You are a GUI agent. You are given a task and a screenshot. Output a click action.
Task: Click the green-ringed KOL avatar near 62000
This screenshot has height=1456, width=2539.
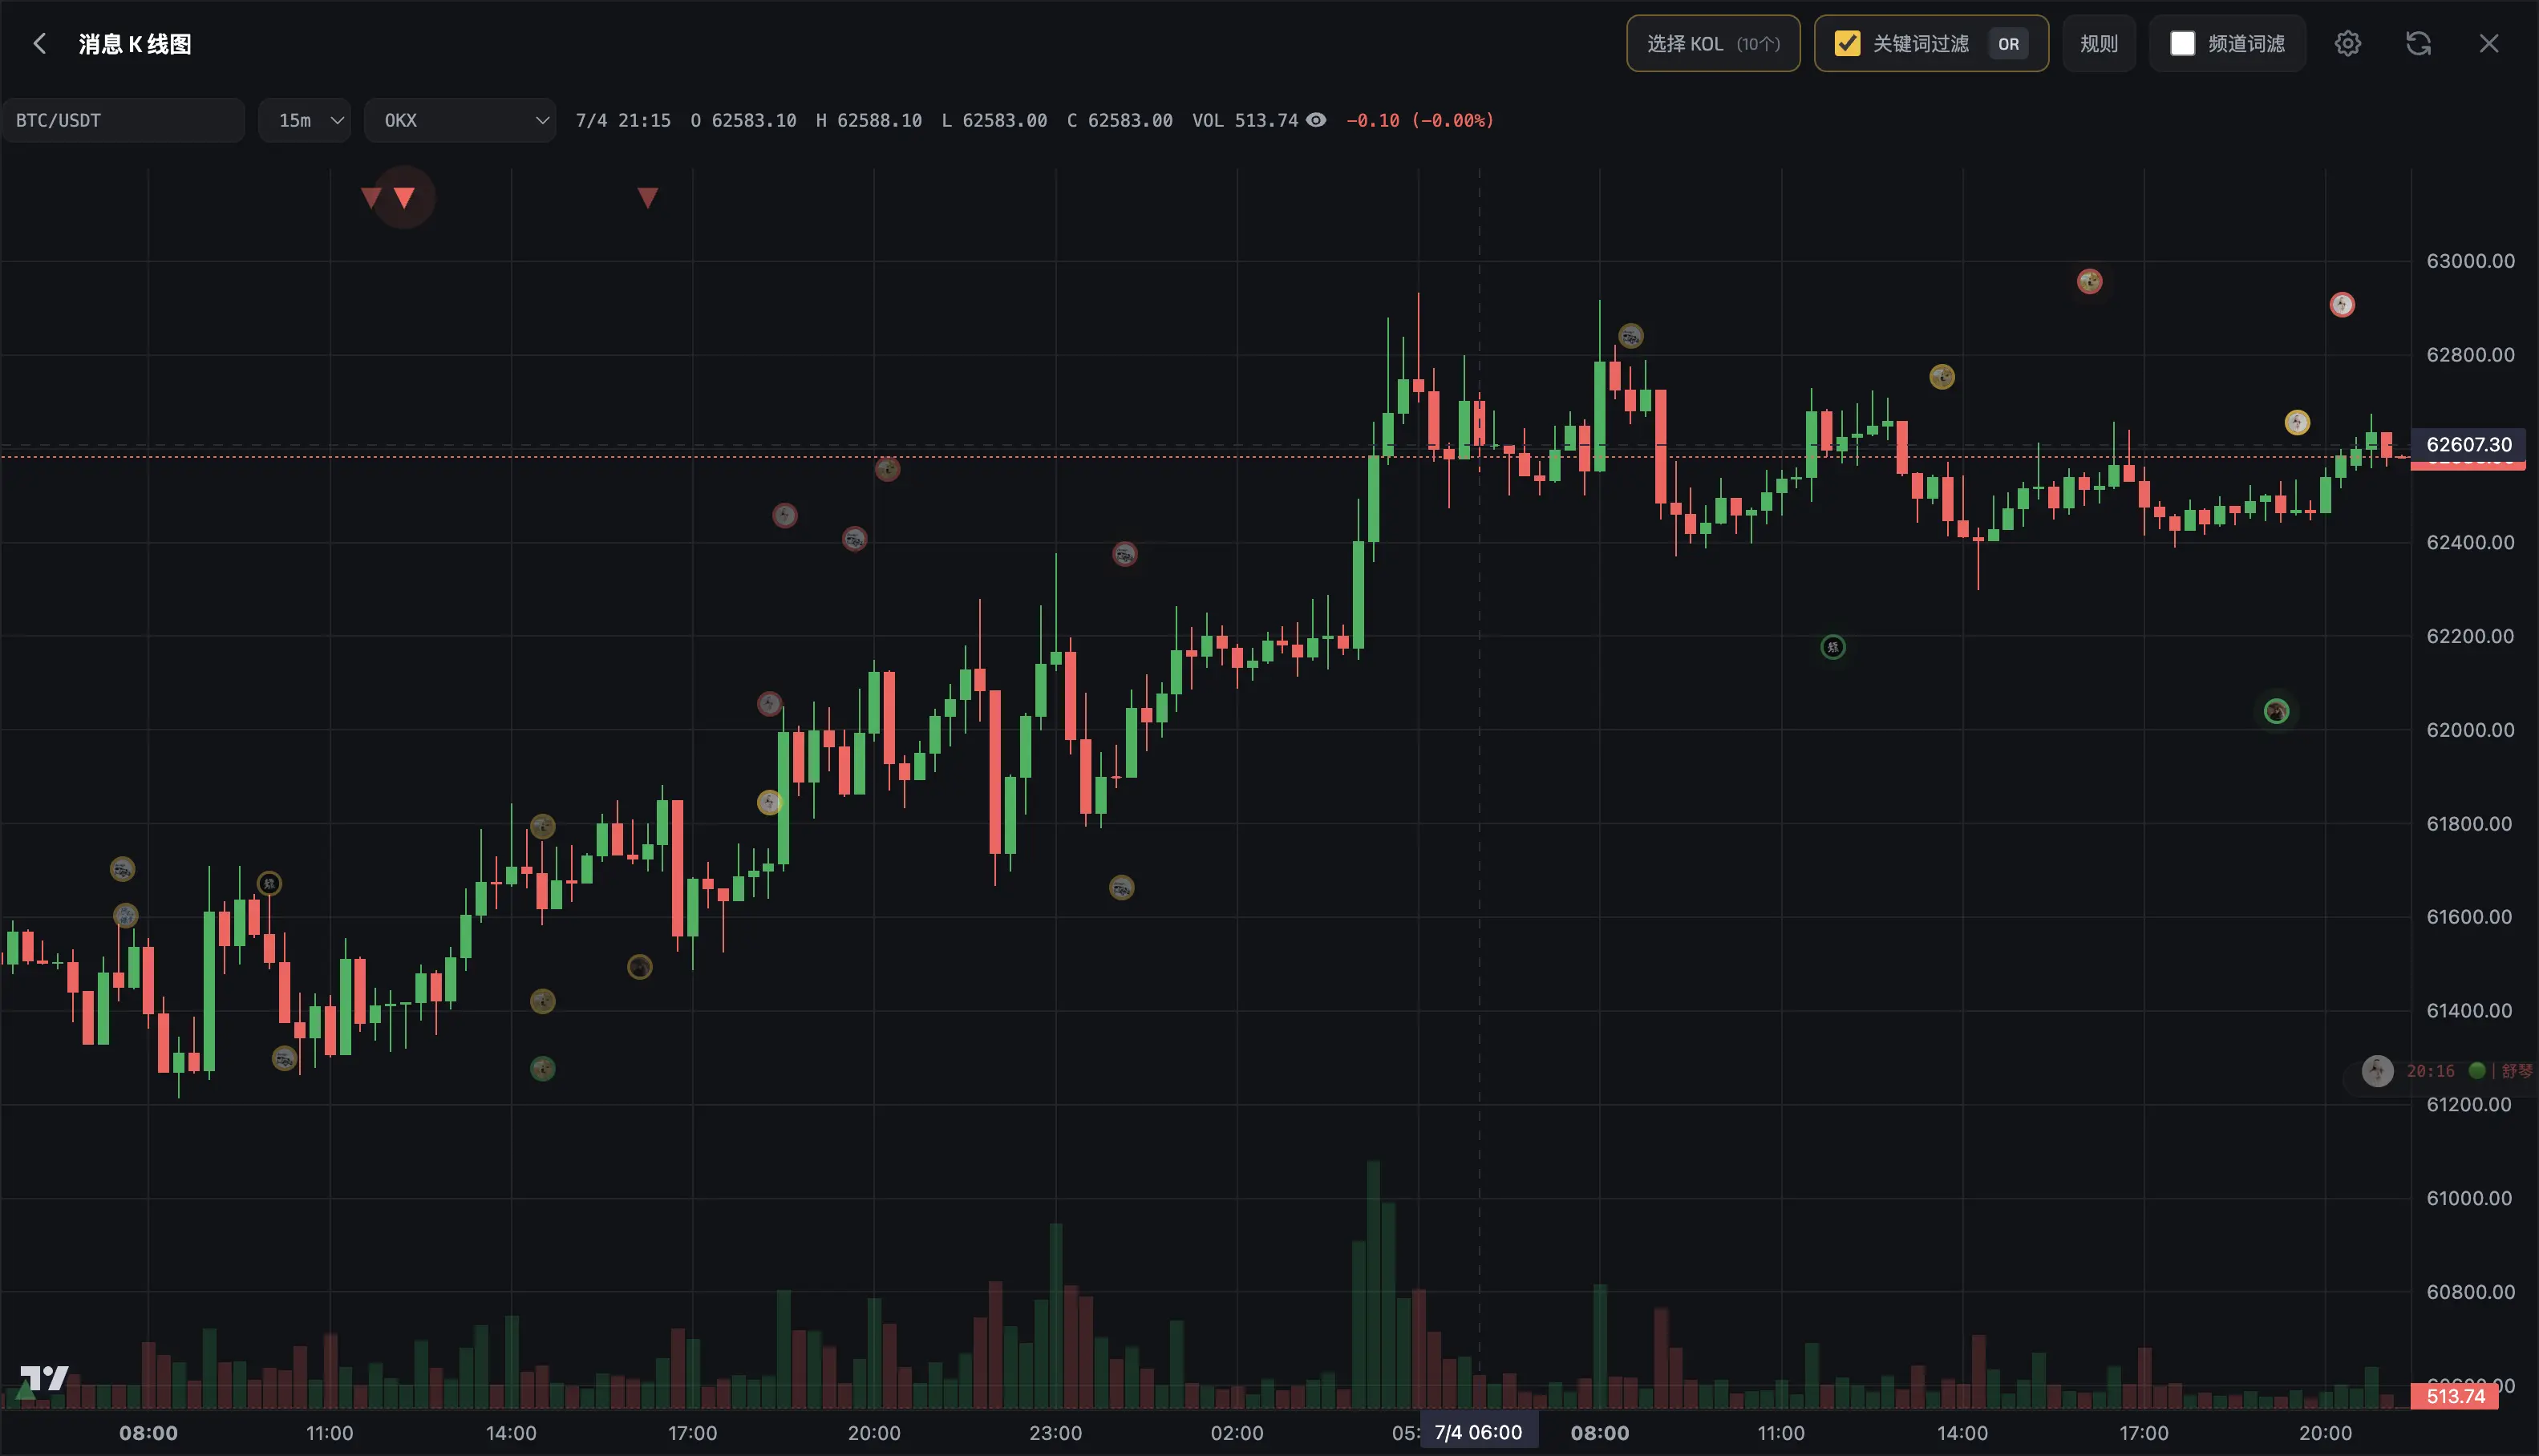[2277, 711]
